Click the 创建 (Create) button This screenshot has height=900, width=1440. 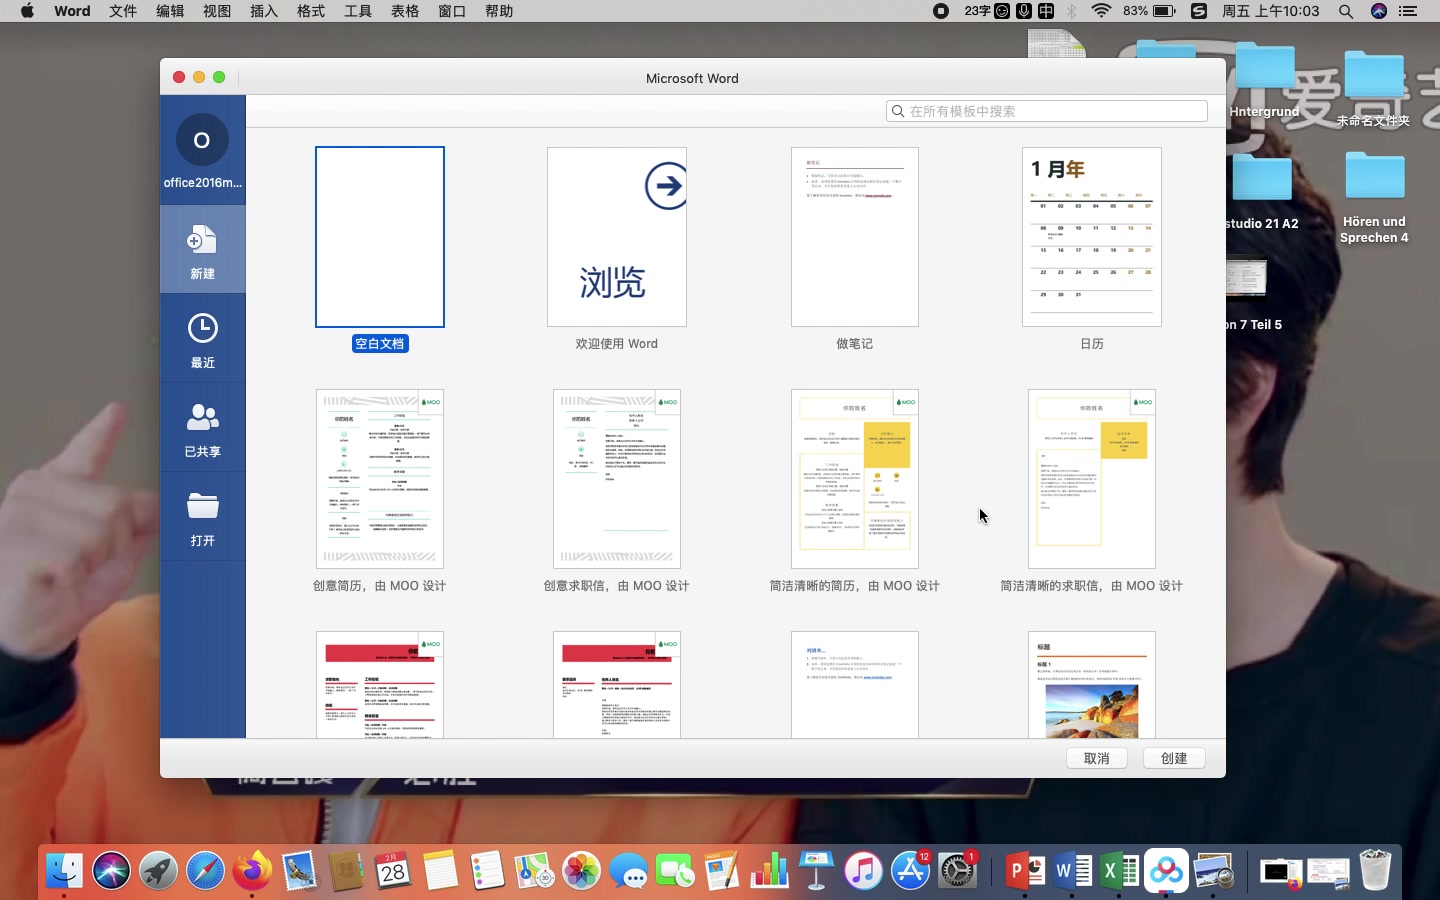pos(1174,758)
